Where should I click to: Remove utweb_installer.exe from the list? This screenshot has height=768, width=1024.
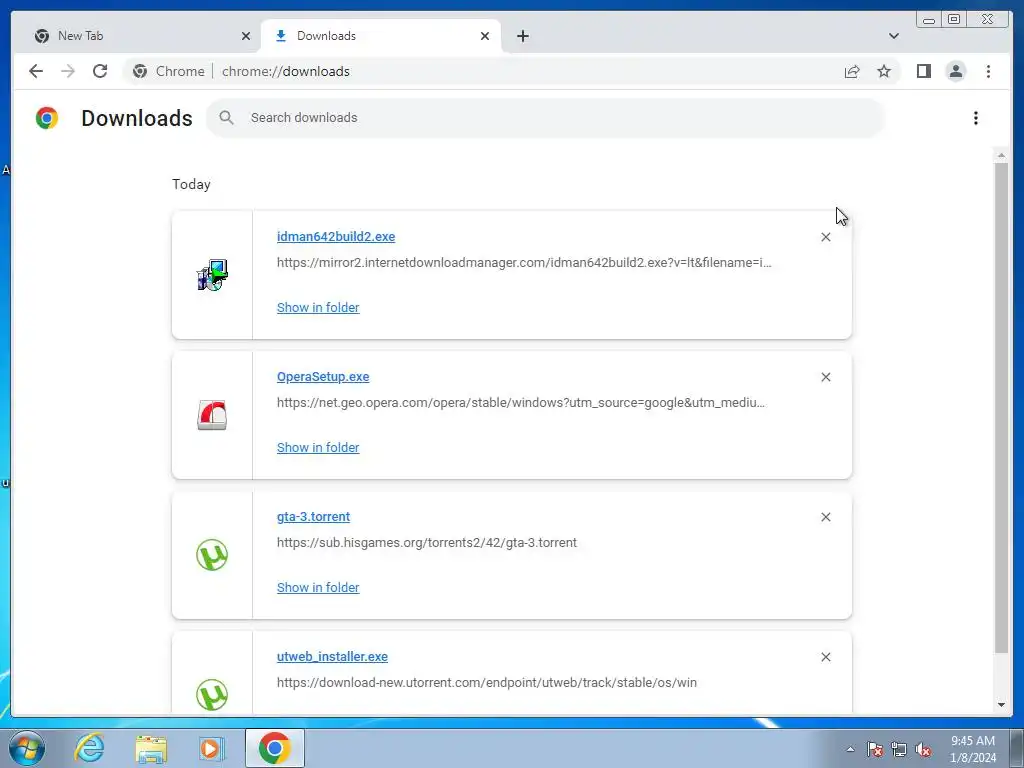pyautogui.click(x=825, y=657)
